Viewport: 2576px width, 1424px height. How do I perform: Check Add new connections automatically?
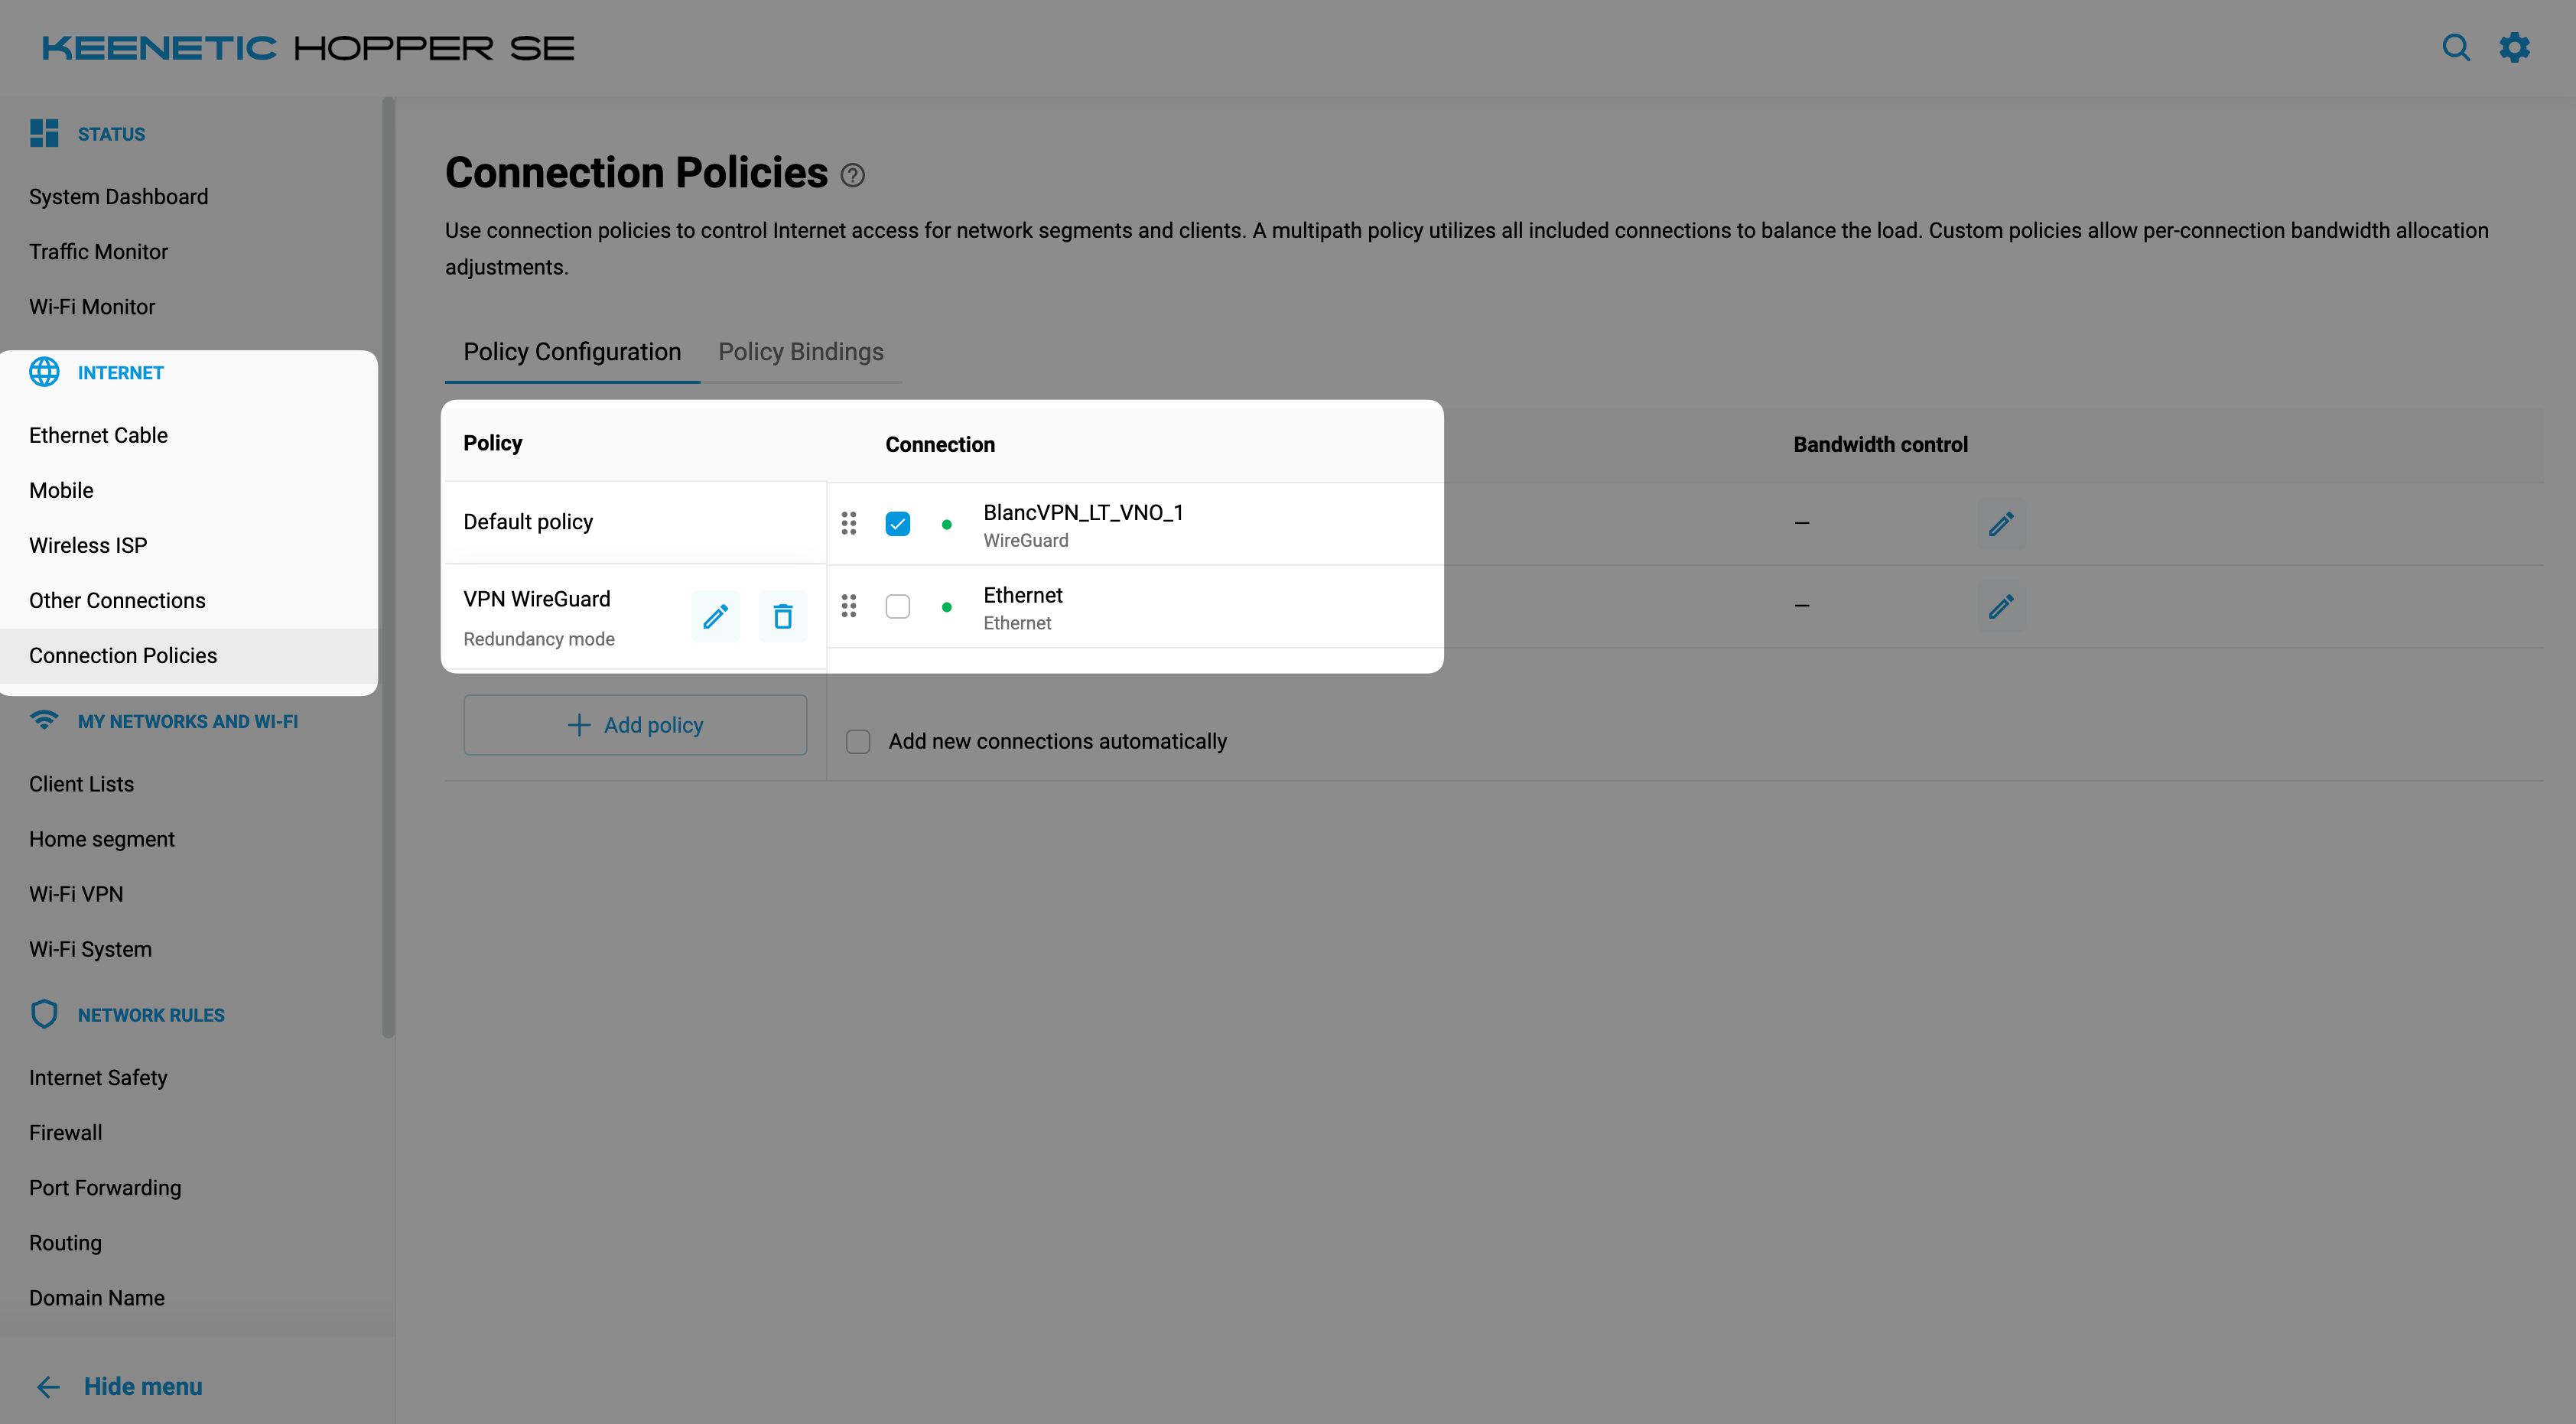tap(857, 741)
